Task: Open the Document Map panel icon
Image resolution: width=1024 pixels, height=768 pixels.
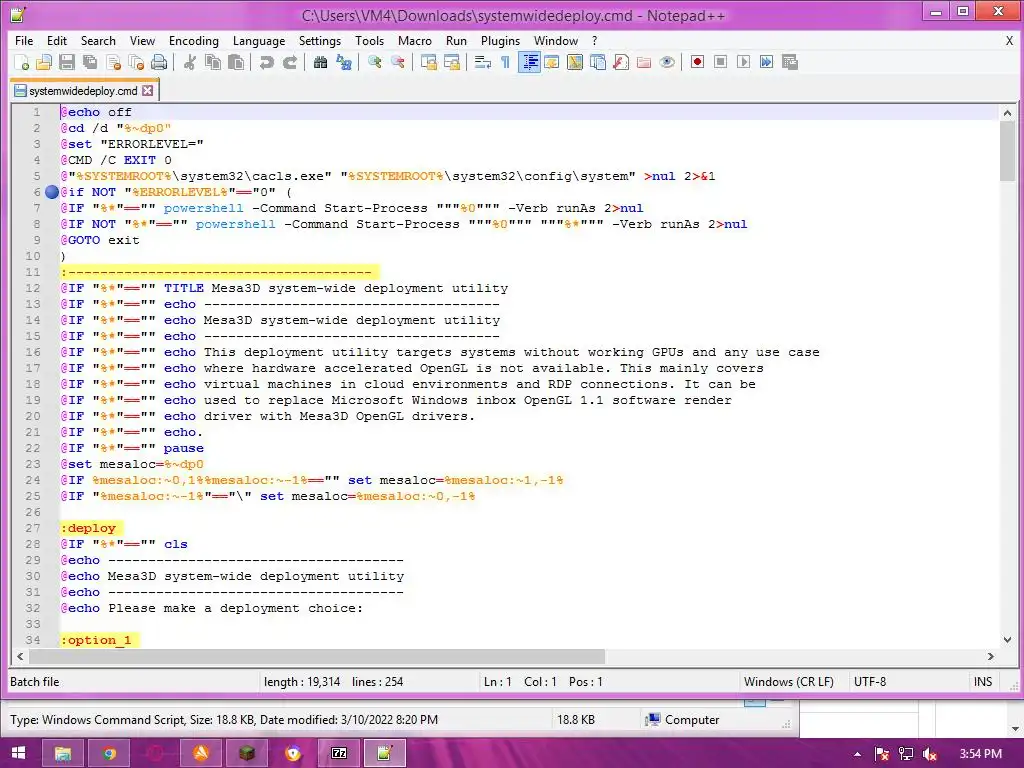Action: pyautogui.click(x=575, y=62)
